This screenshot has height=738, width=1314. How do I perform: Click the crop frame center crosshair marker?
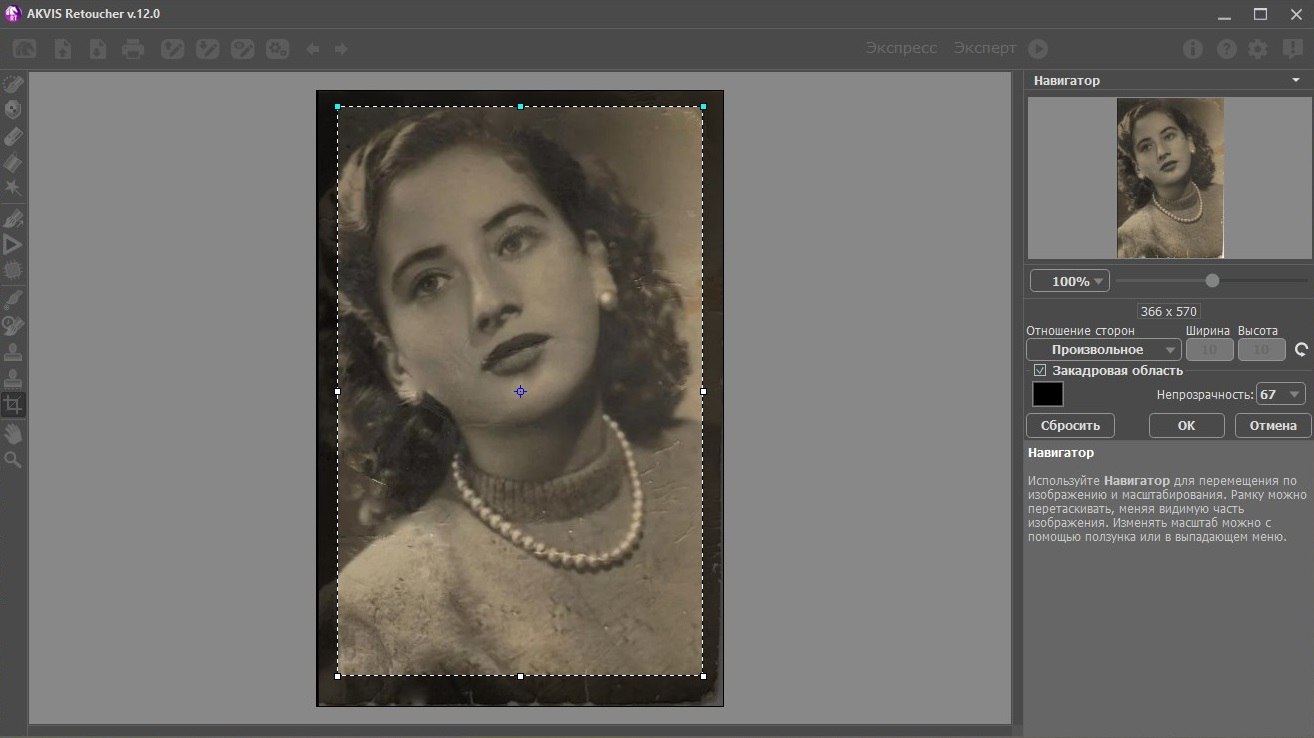pyautogui.click(x=520, y=391)
